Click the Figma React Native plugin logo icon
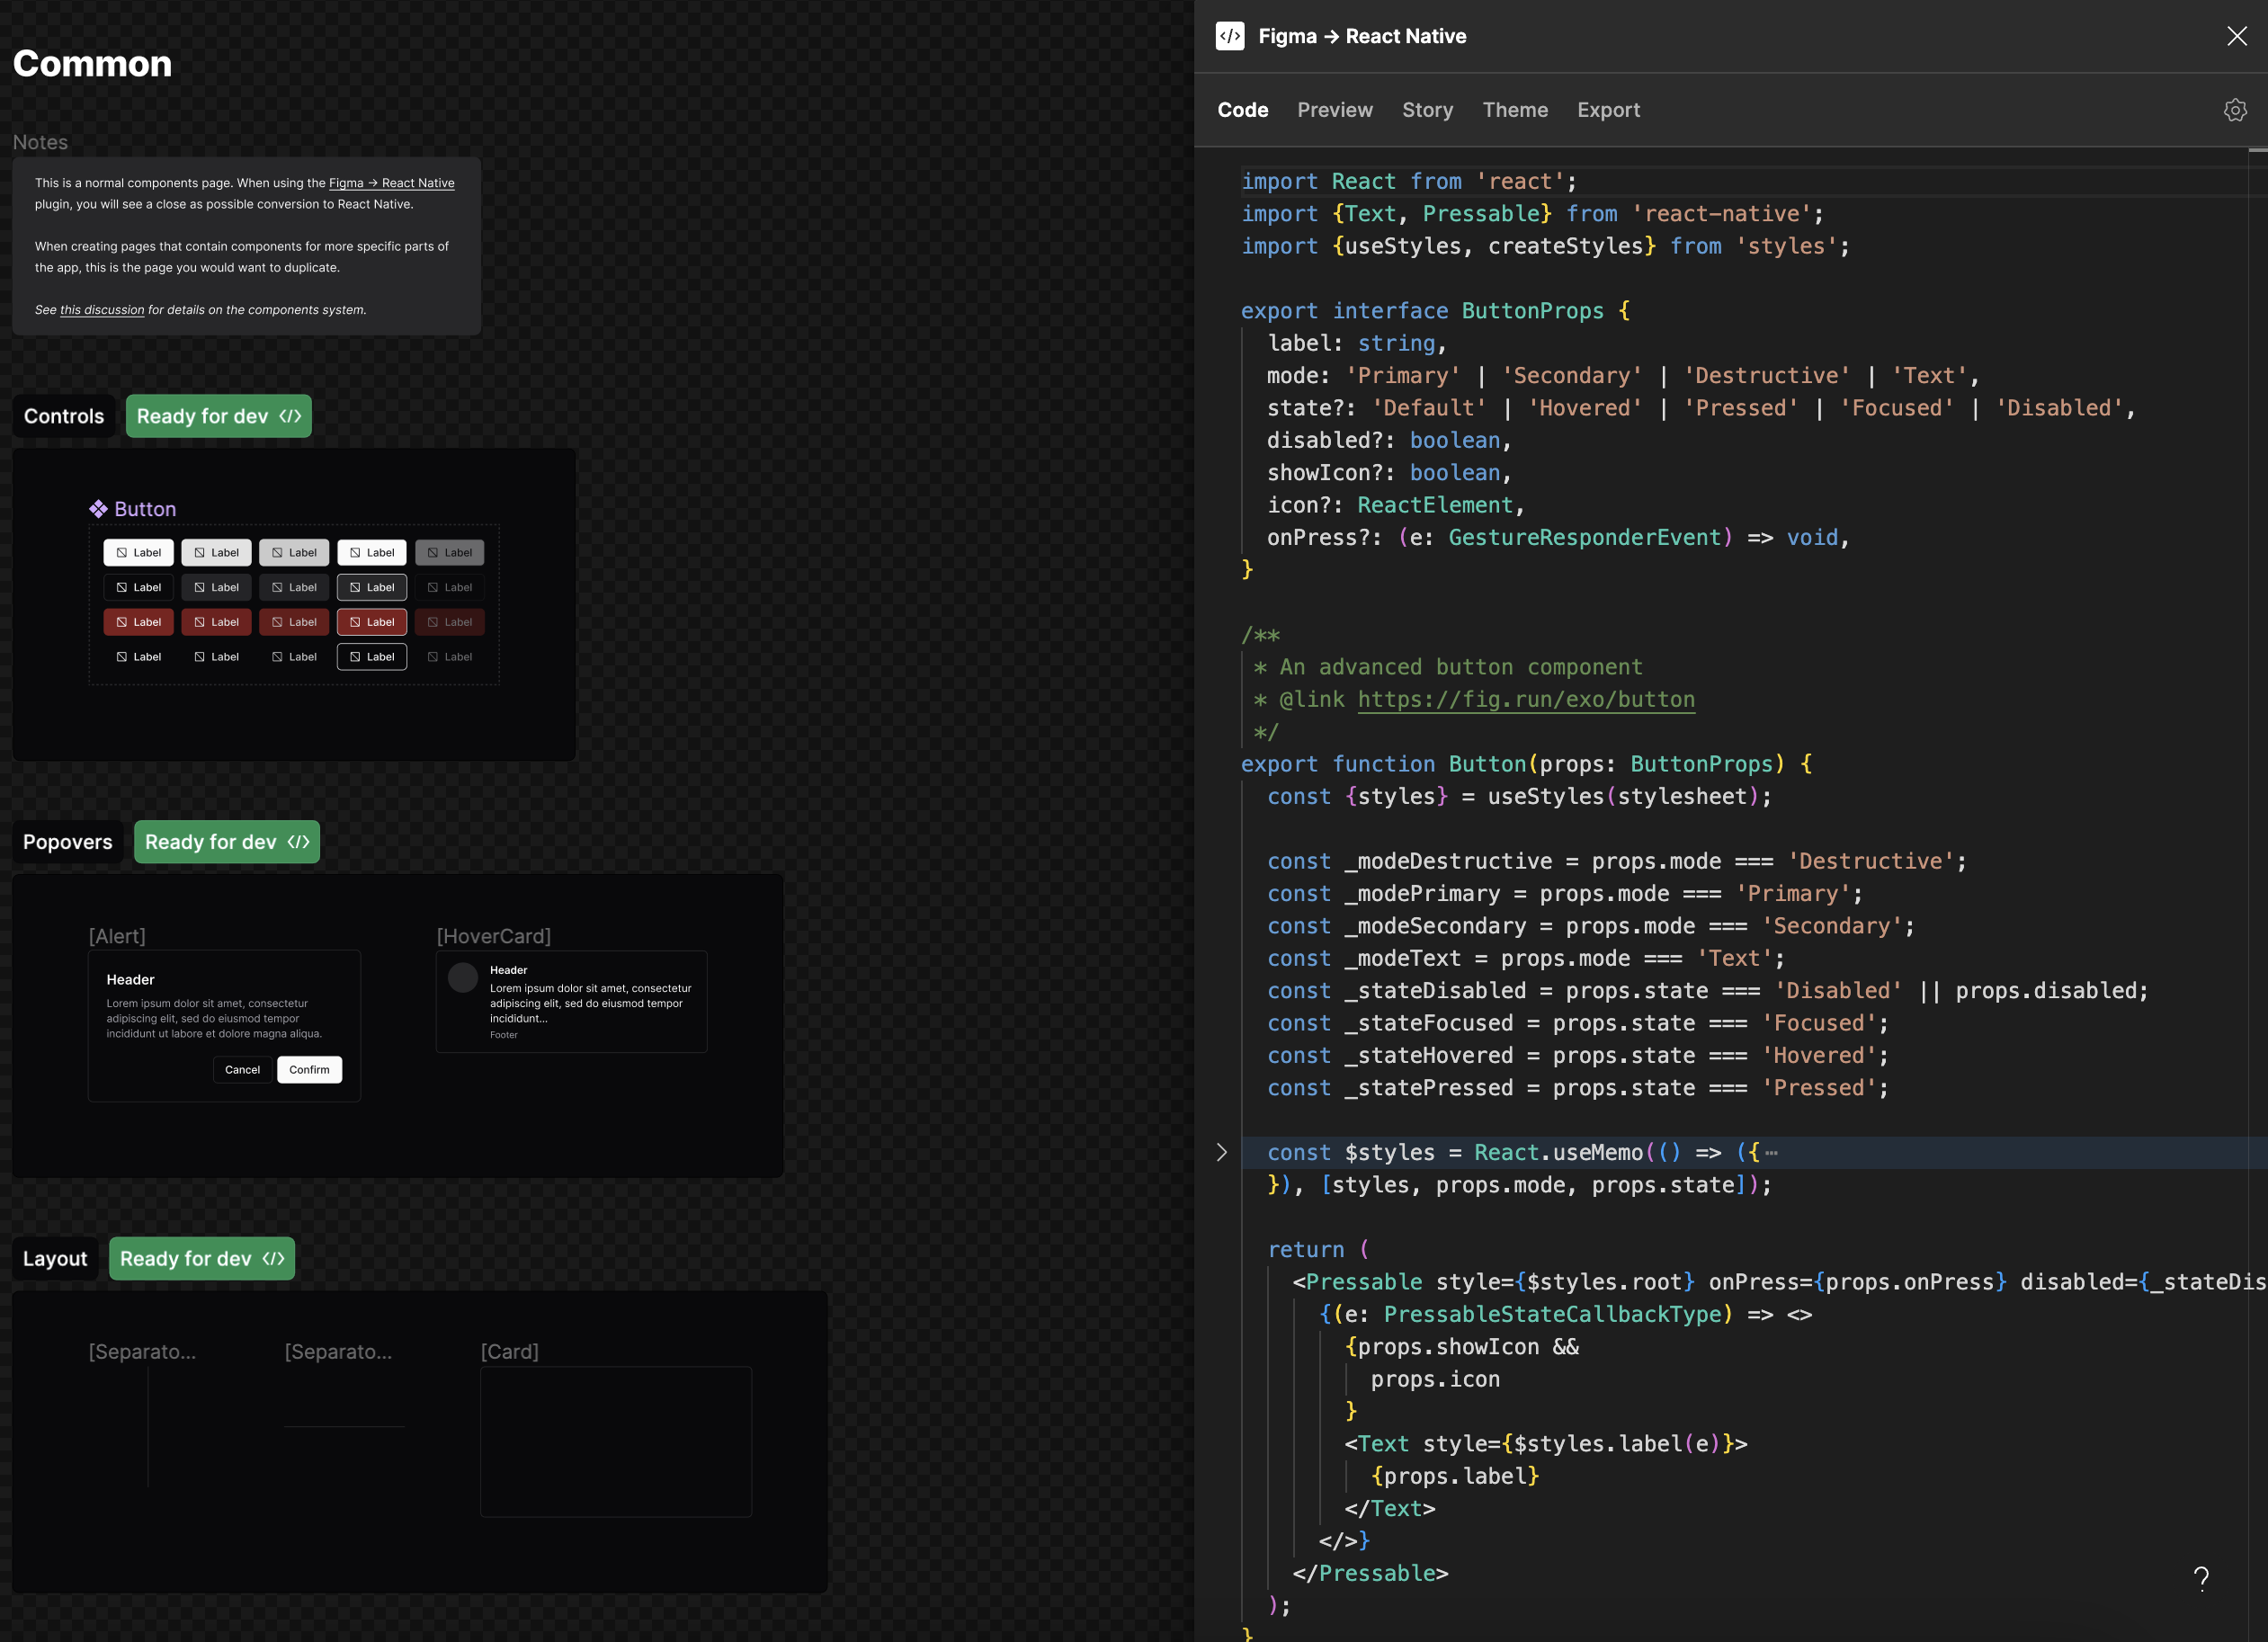 (1229, 36)
